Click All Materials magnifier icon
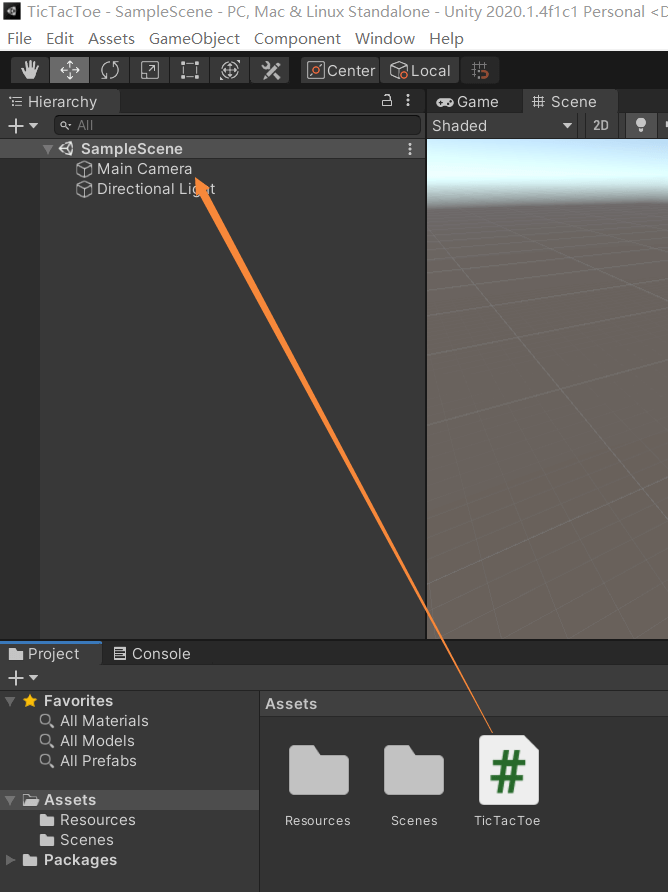The width and height of the screenshot is (668, 892). coord(47,721)
